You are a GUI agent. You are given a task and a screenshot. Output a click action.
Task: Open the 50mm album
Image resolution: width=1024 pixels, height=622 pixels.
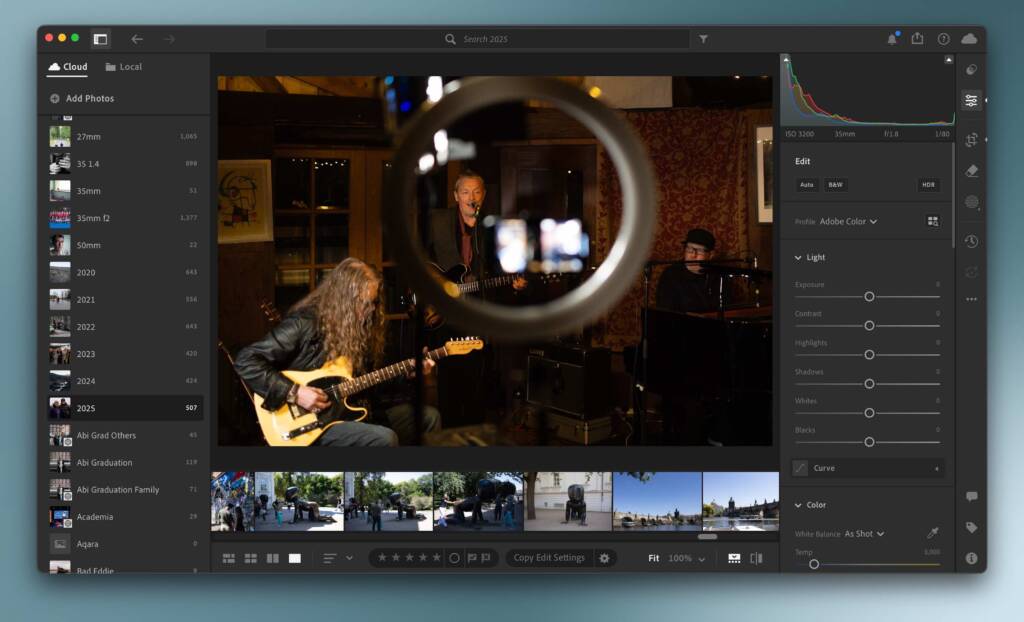pyautogui.click(x=123, y=245)
